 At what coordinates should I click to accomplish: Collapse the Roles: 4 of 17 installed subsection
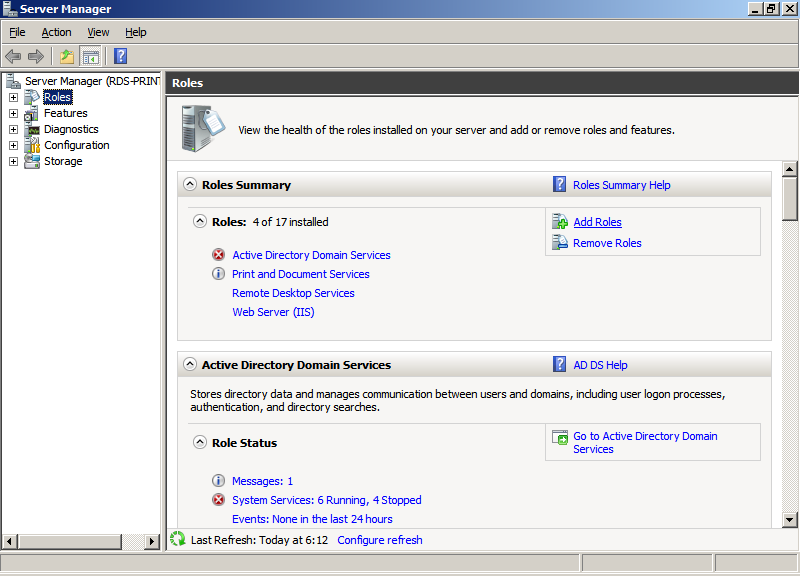click(200, 221)
